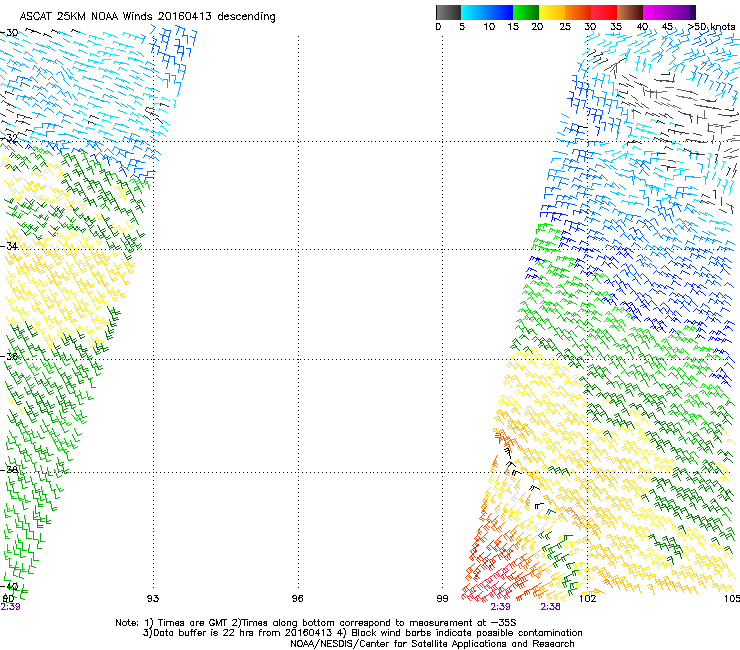Click the legend scale value '35'
The height and width of the screenshot is (650, 740).
pyautogui.click(x=616, y=27)
